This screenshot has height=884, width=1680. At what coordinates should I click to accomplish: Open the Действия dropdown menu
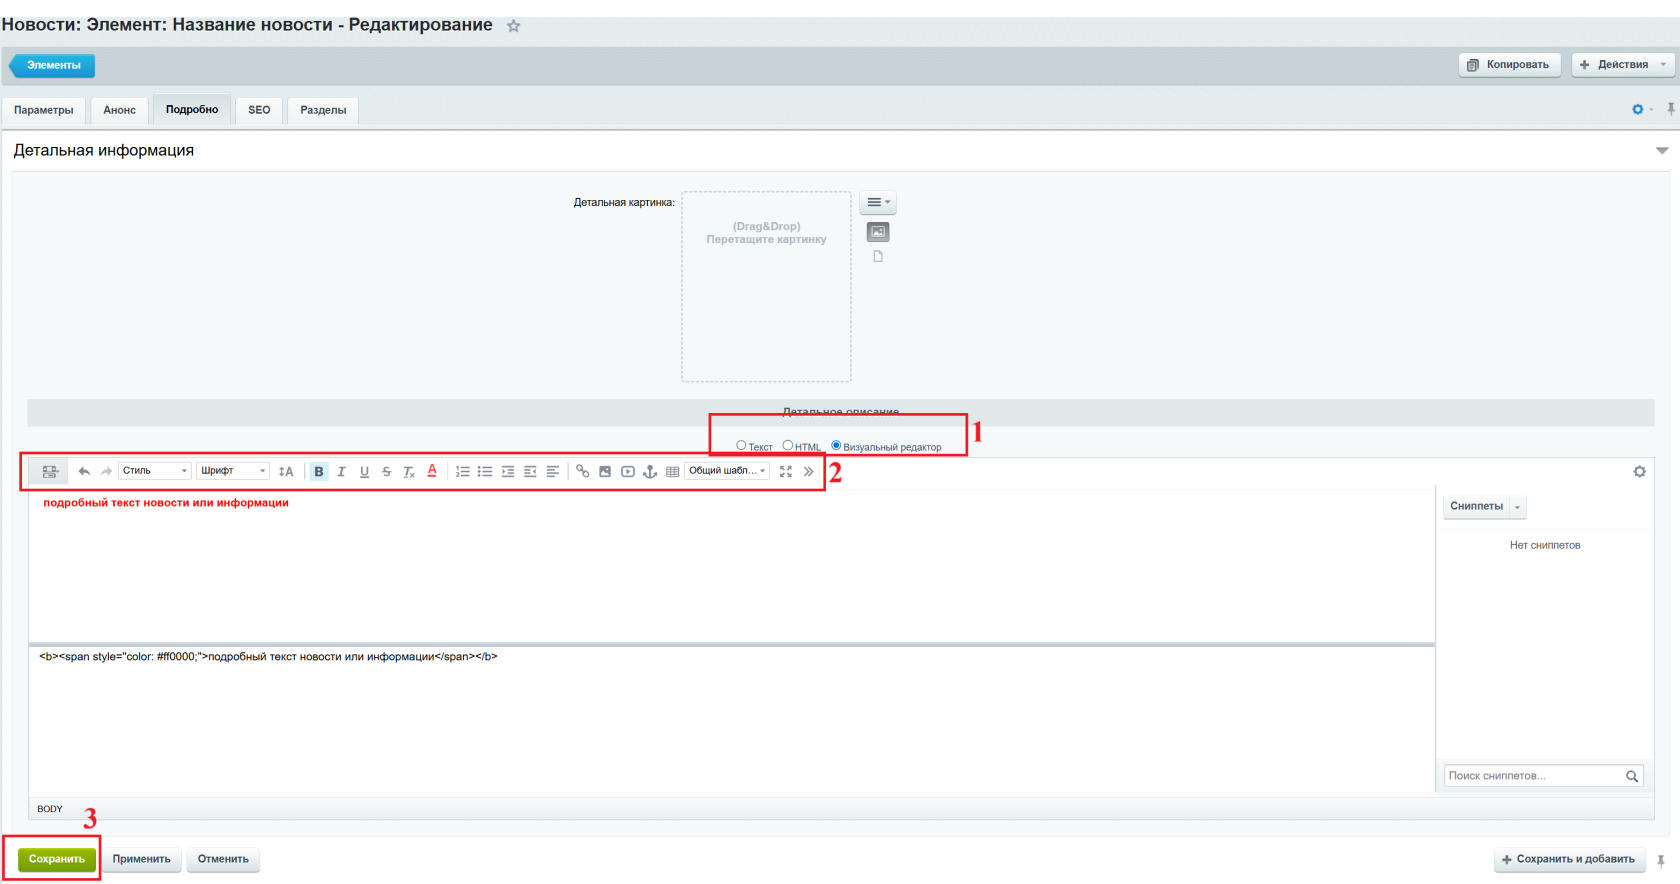[x=1624, y=65]
